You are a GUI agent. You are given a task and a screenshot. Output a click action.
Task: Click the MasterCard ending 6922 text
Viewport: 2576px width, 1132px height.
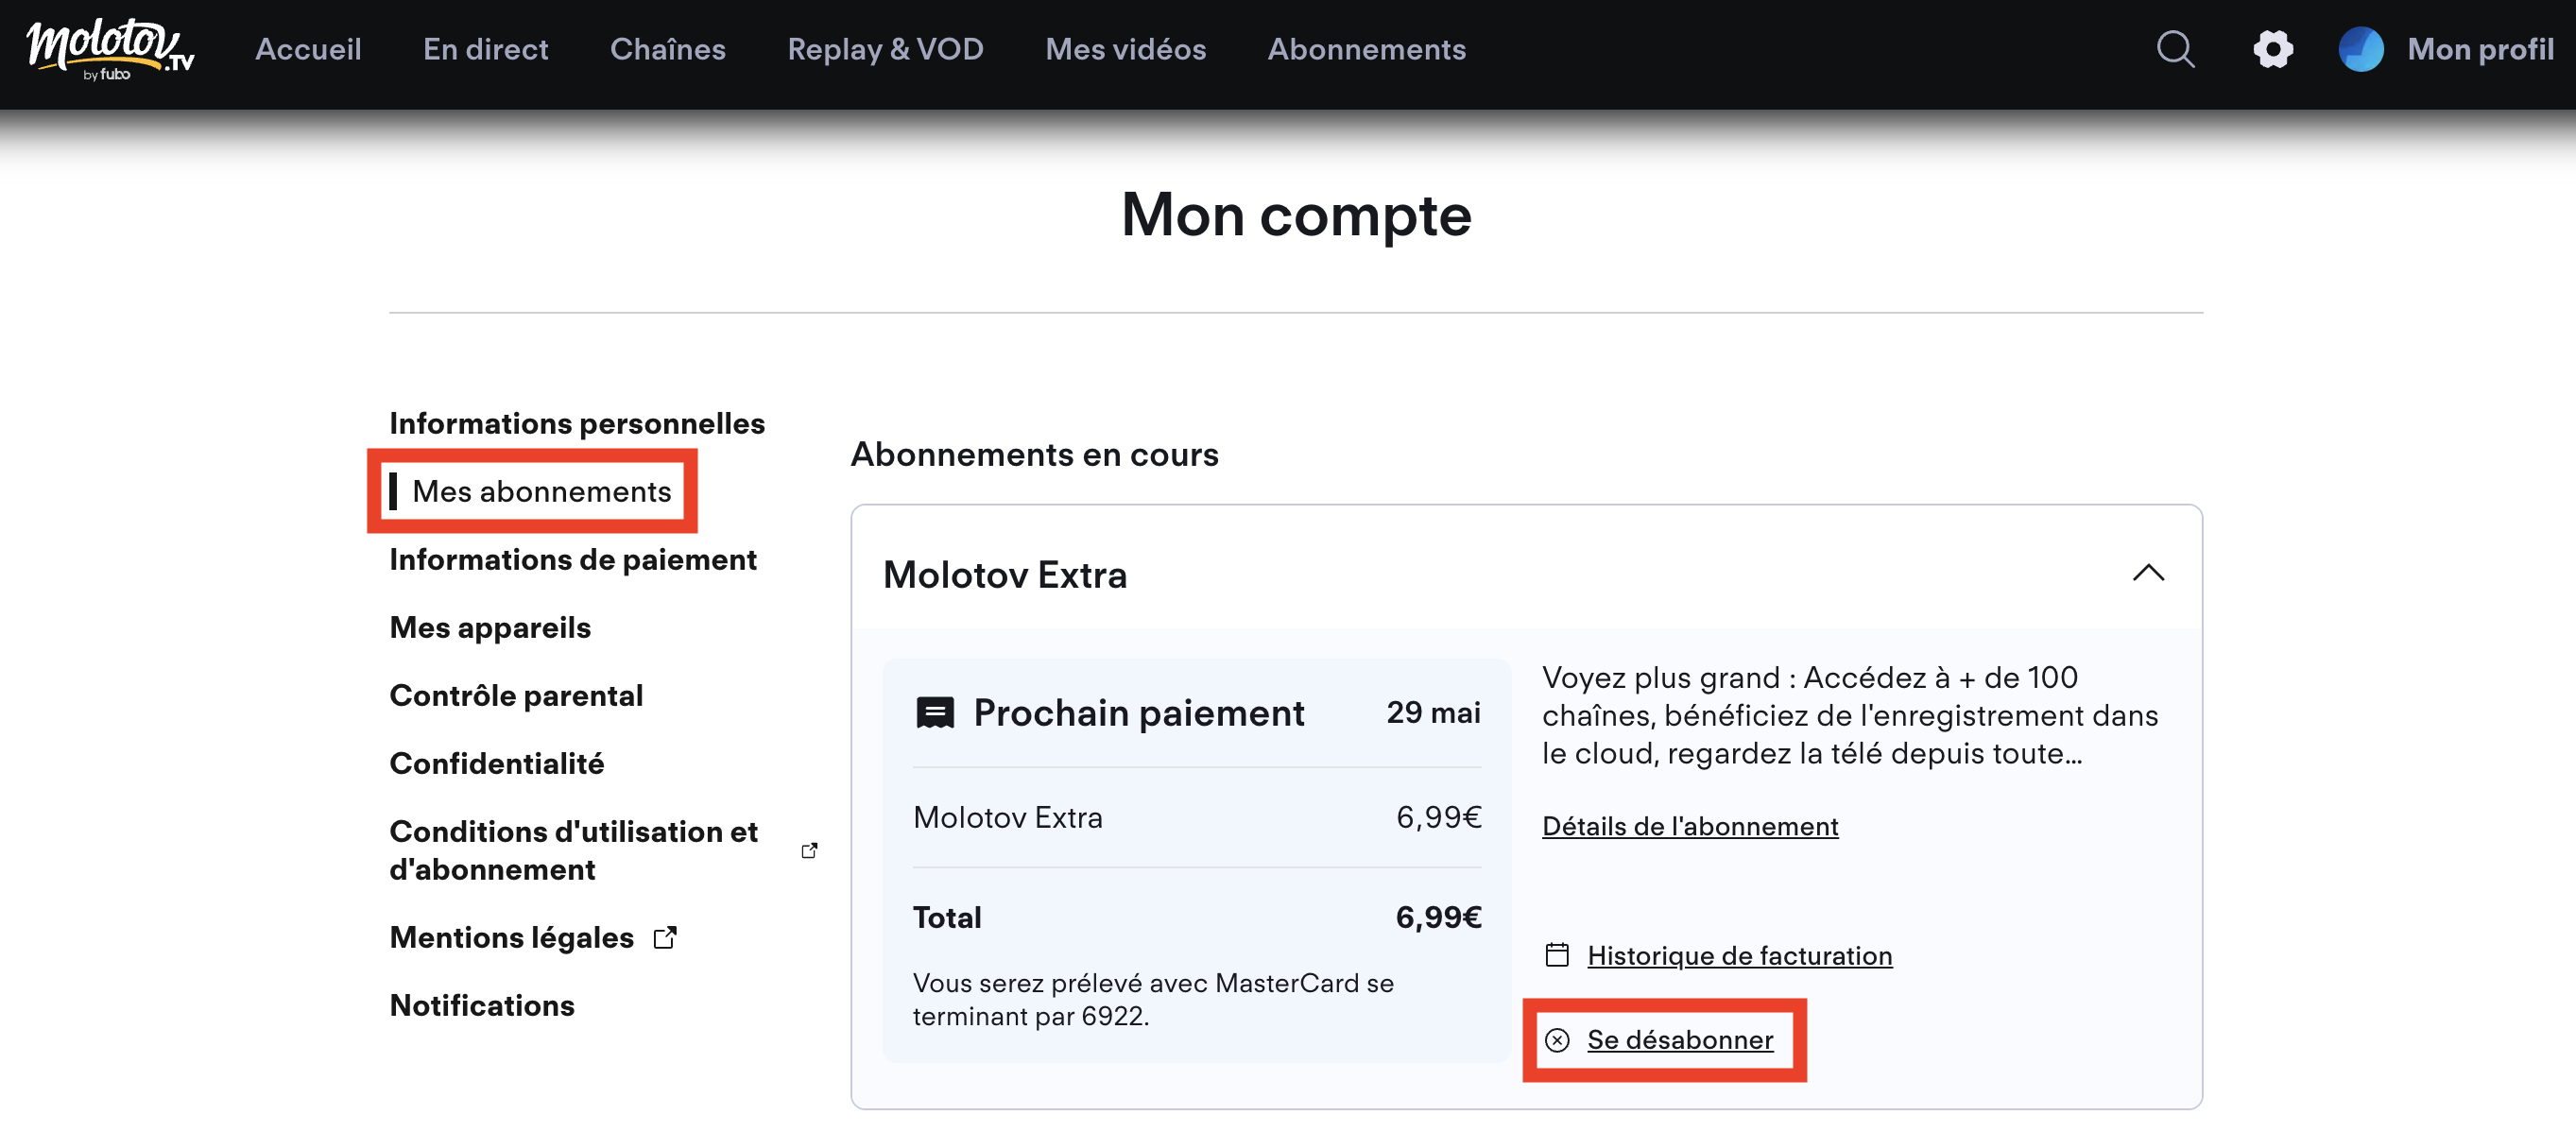1153,1000
